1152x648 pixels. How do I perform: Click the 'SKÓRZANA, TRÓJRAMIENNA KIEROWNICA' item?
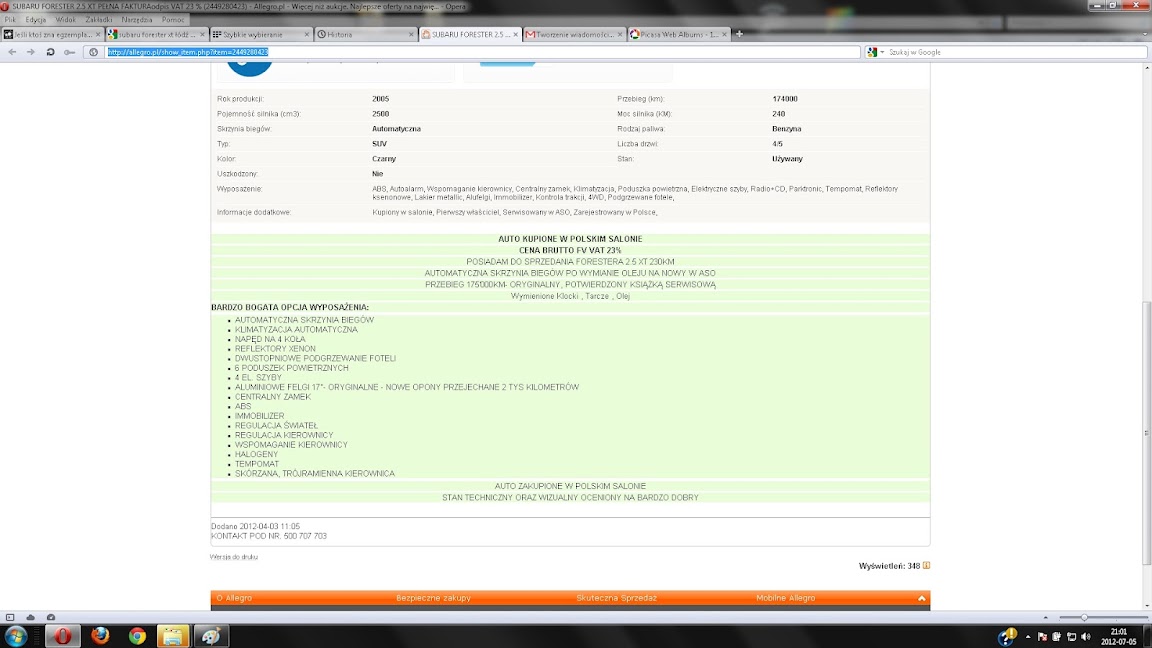314,474
